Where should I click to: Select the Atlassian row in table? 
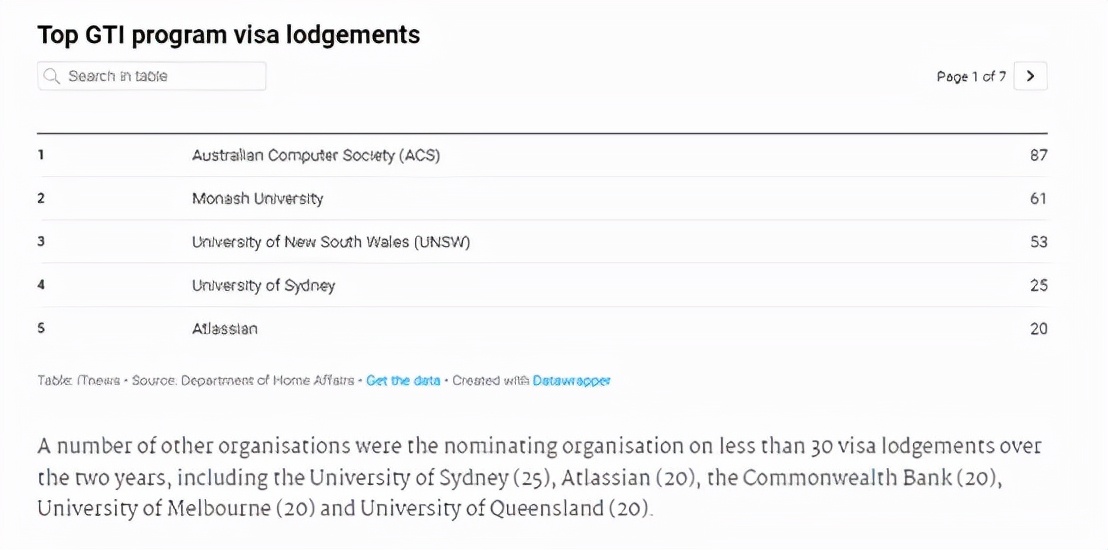coord(542,329)
